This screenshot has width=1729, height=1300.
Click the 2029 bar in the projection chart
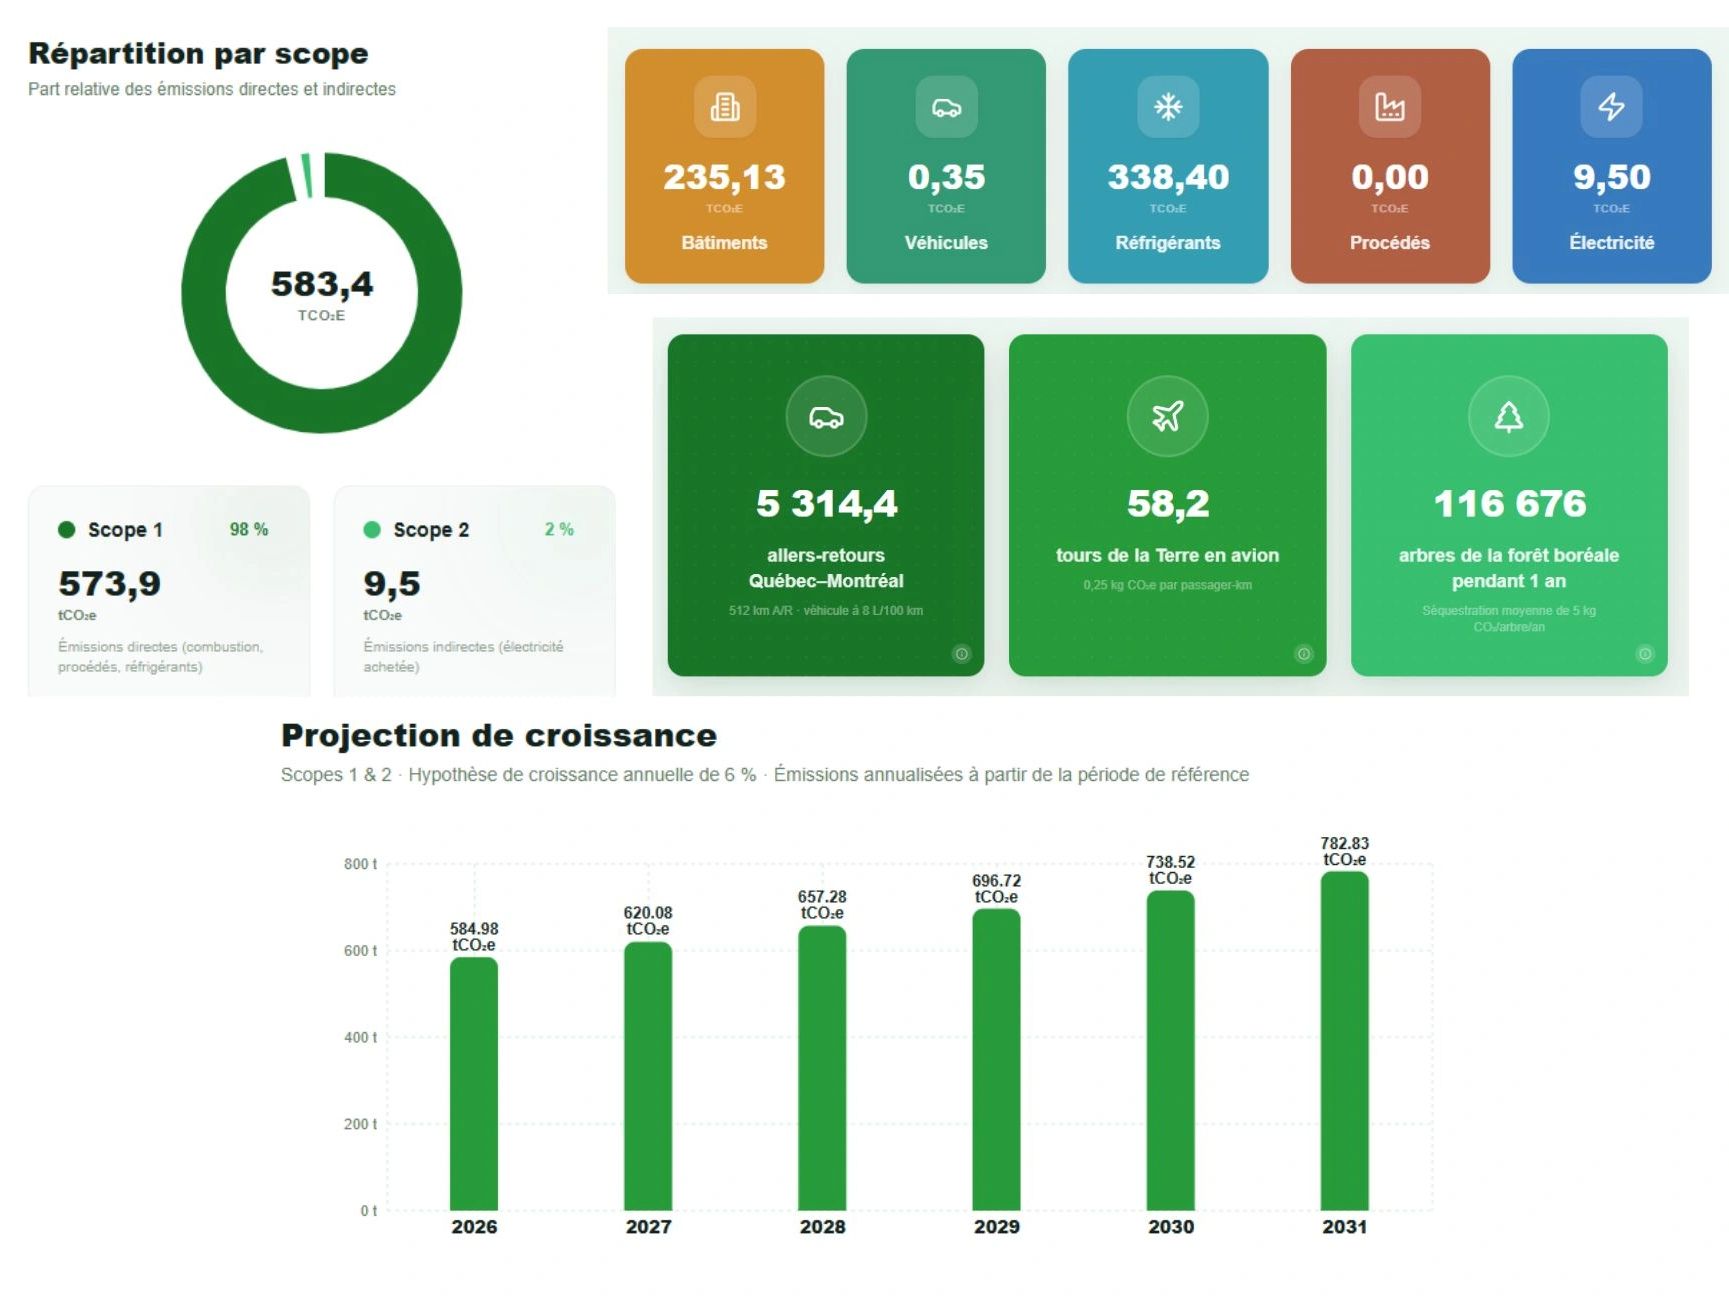[996, 1060]
